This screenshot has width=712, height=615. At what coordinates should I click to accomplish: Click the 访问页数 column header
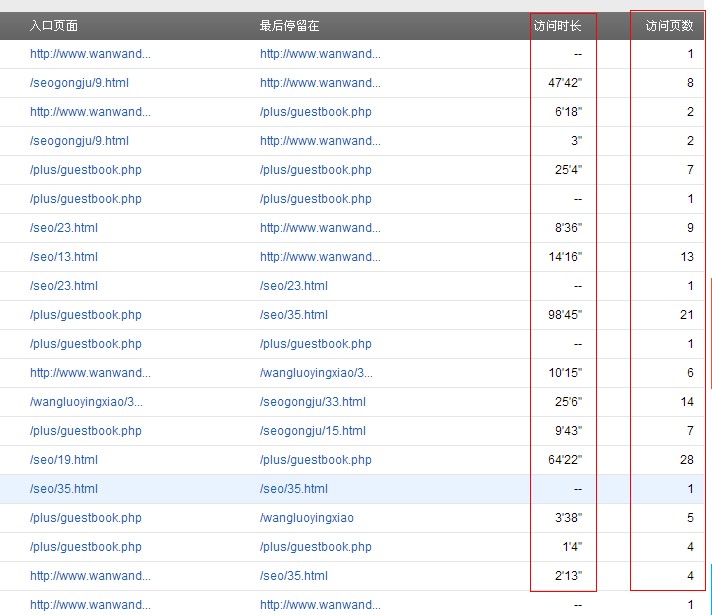[669, 25]
